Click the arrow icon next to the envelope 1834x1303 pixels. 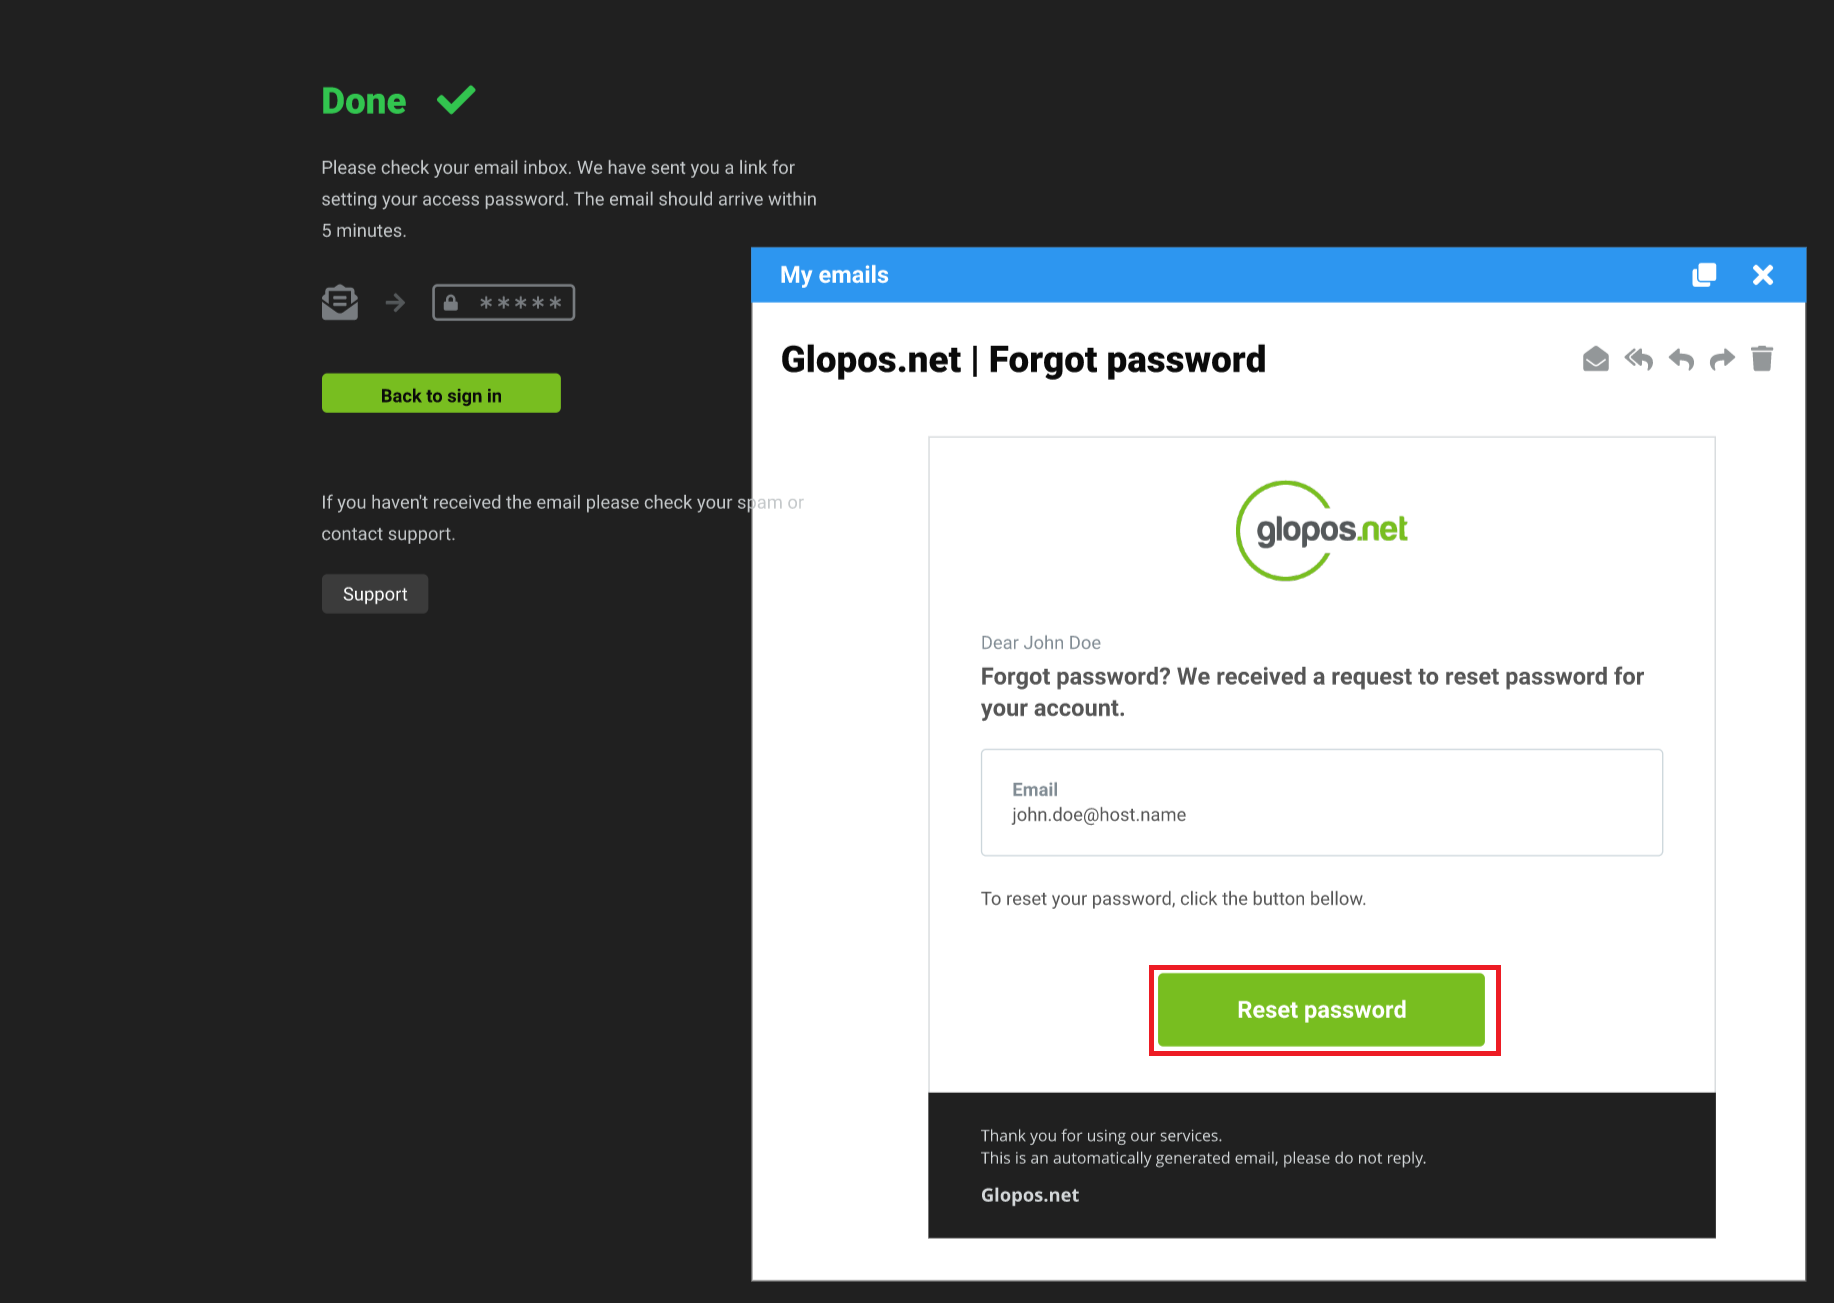pos(396,302)
